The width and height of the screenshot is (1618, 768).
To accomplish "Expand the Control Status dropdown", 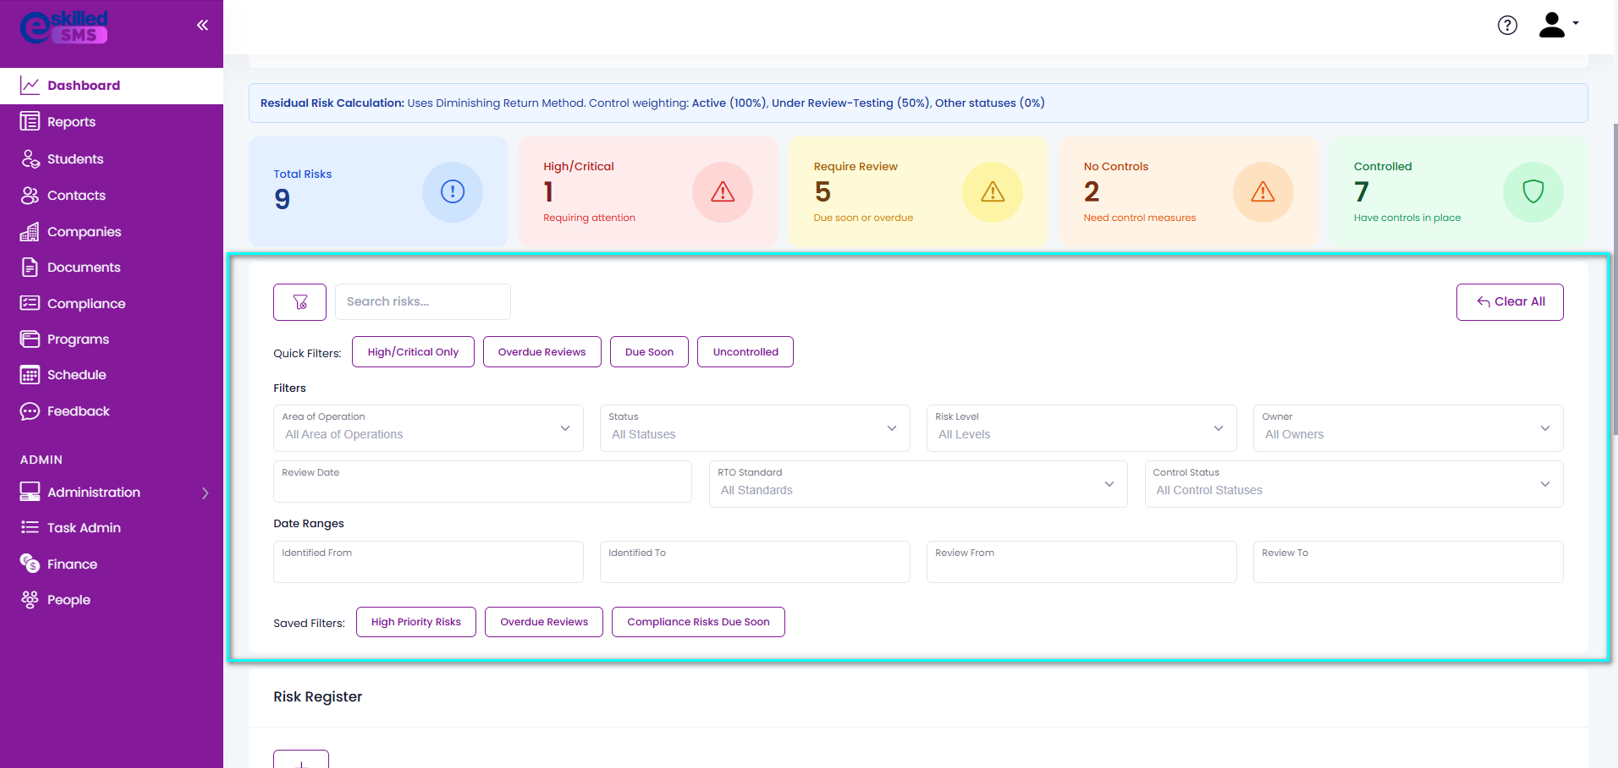I will point(1353,484).
